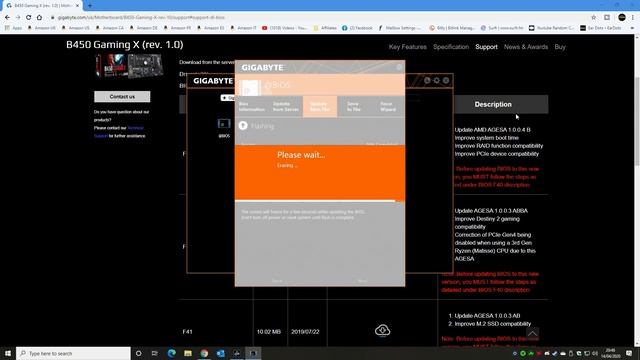Launch Microsoft Edge from the taskbar
Viewport: 640px width, 360px height.
pos(171,353)
